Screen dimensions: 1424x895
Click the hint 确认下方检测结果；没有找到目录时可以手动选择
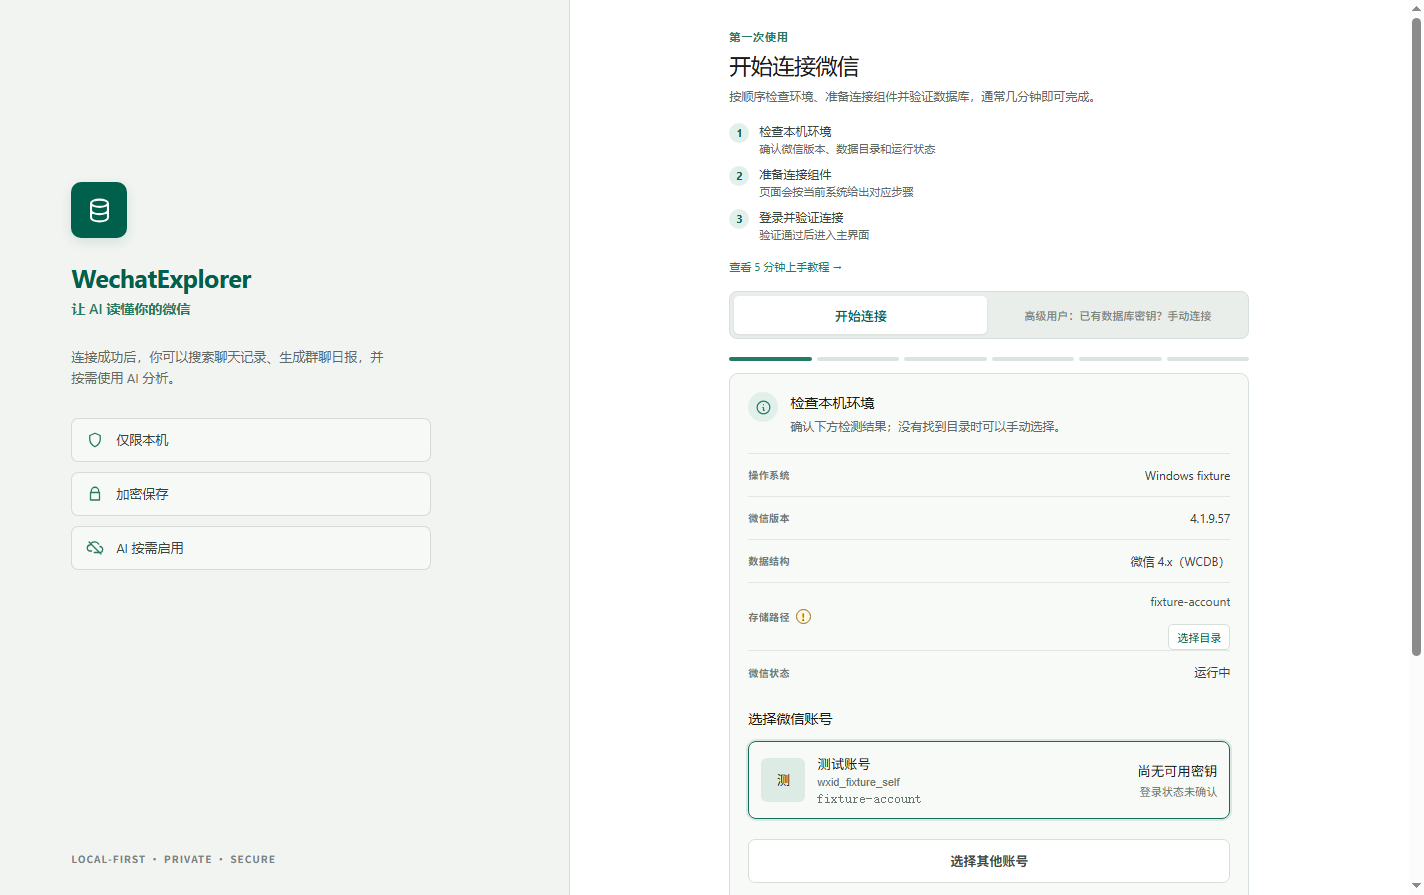pos(925,426)
